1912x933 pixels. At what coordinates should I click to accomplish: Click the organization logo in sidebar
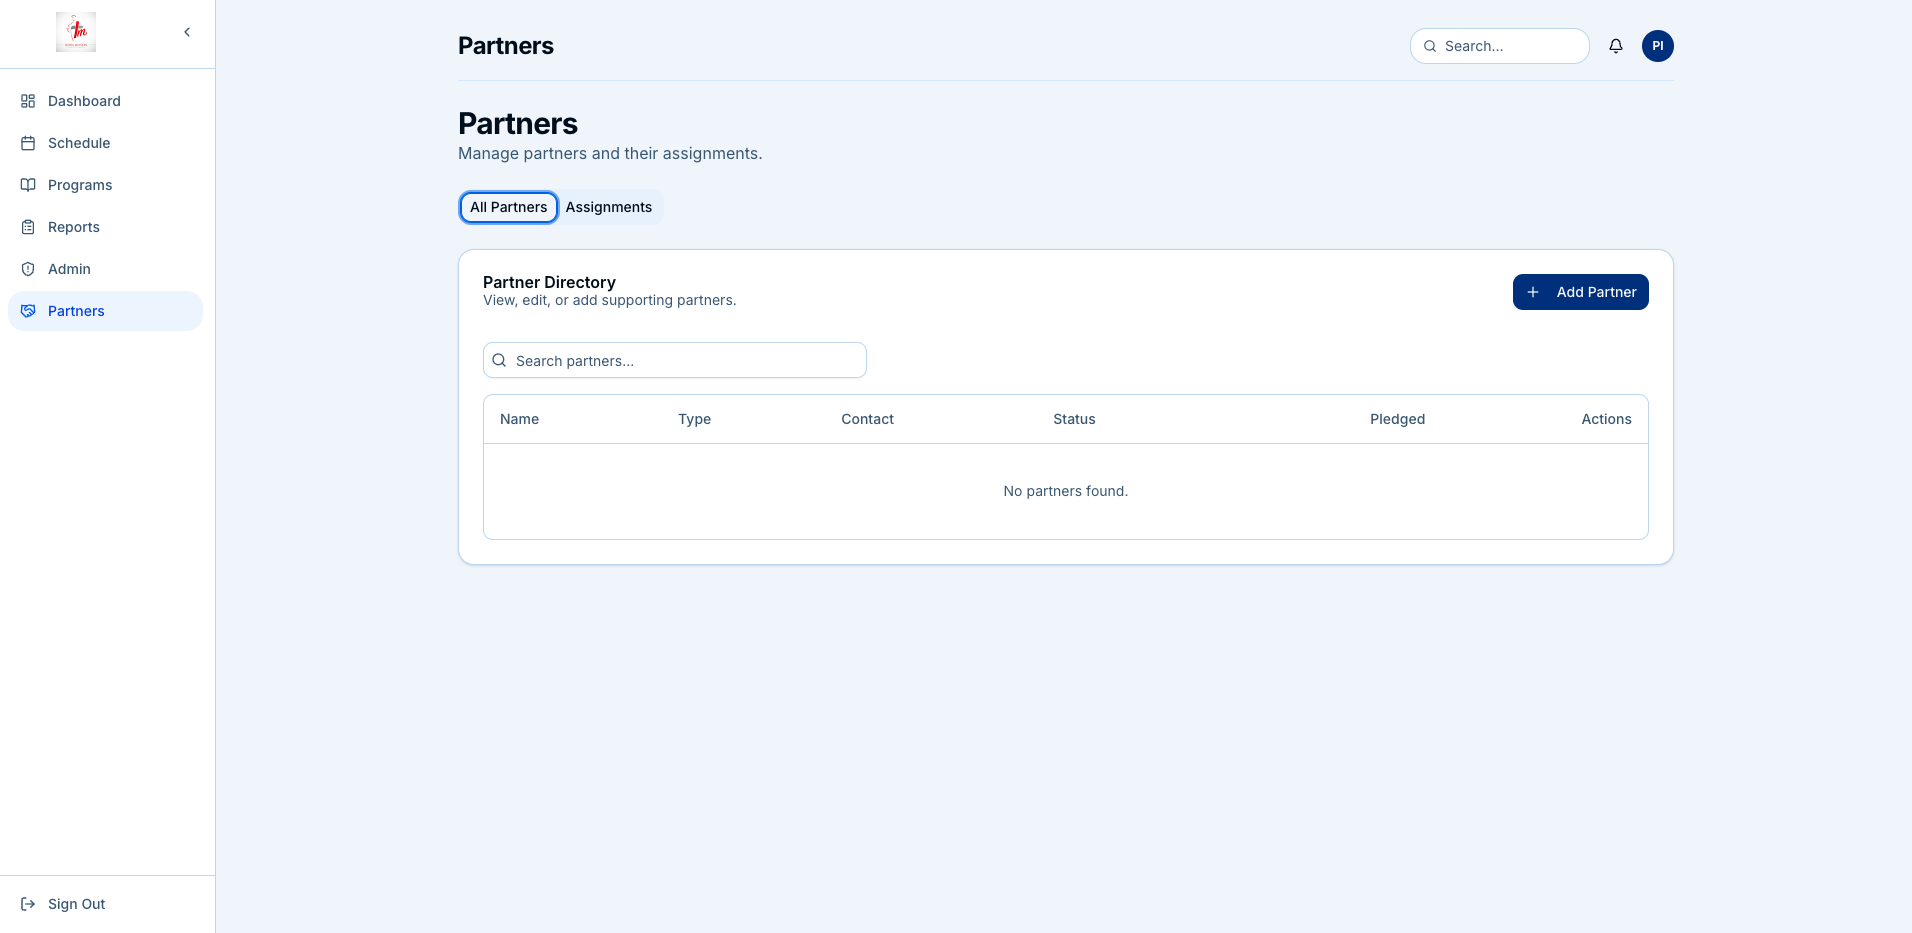(76, 32)
